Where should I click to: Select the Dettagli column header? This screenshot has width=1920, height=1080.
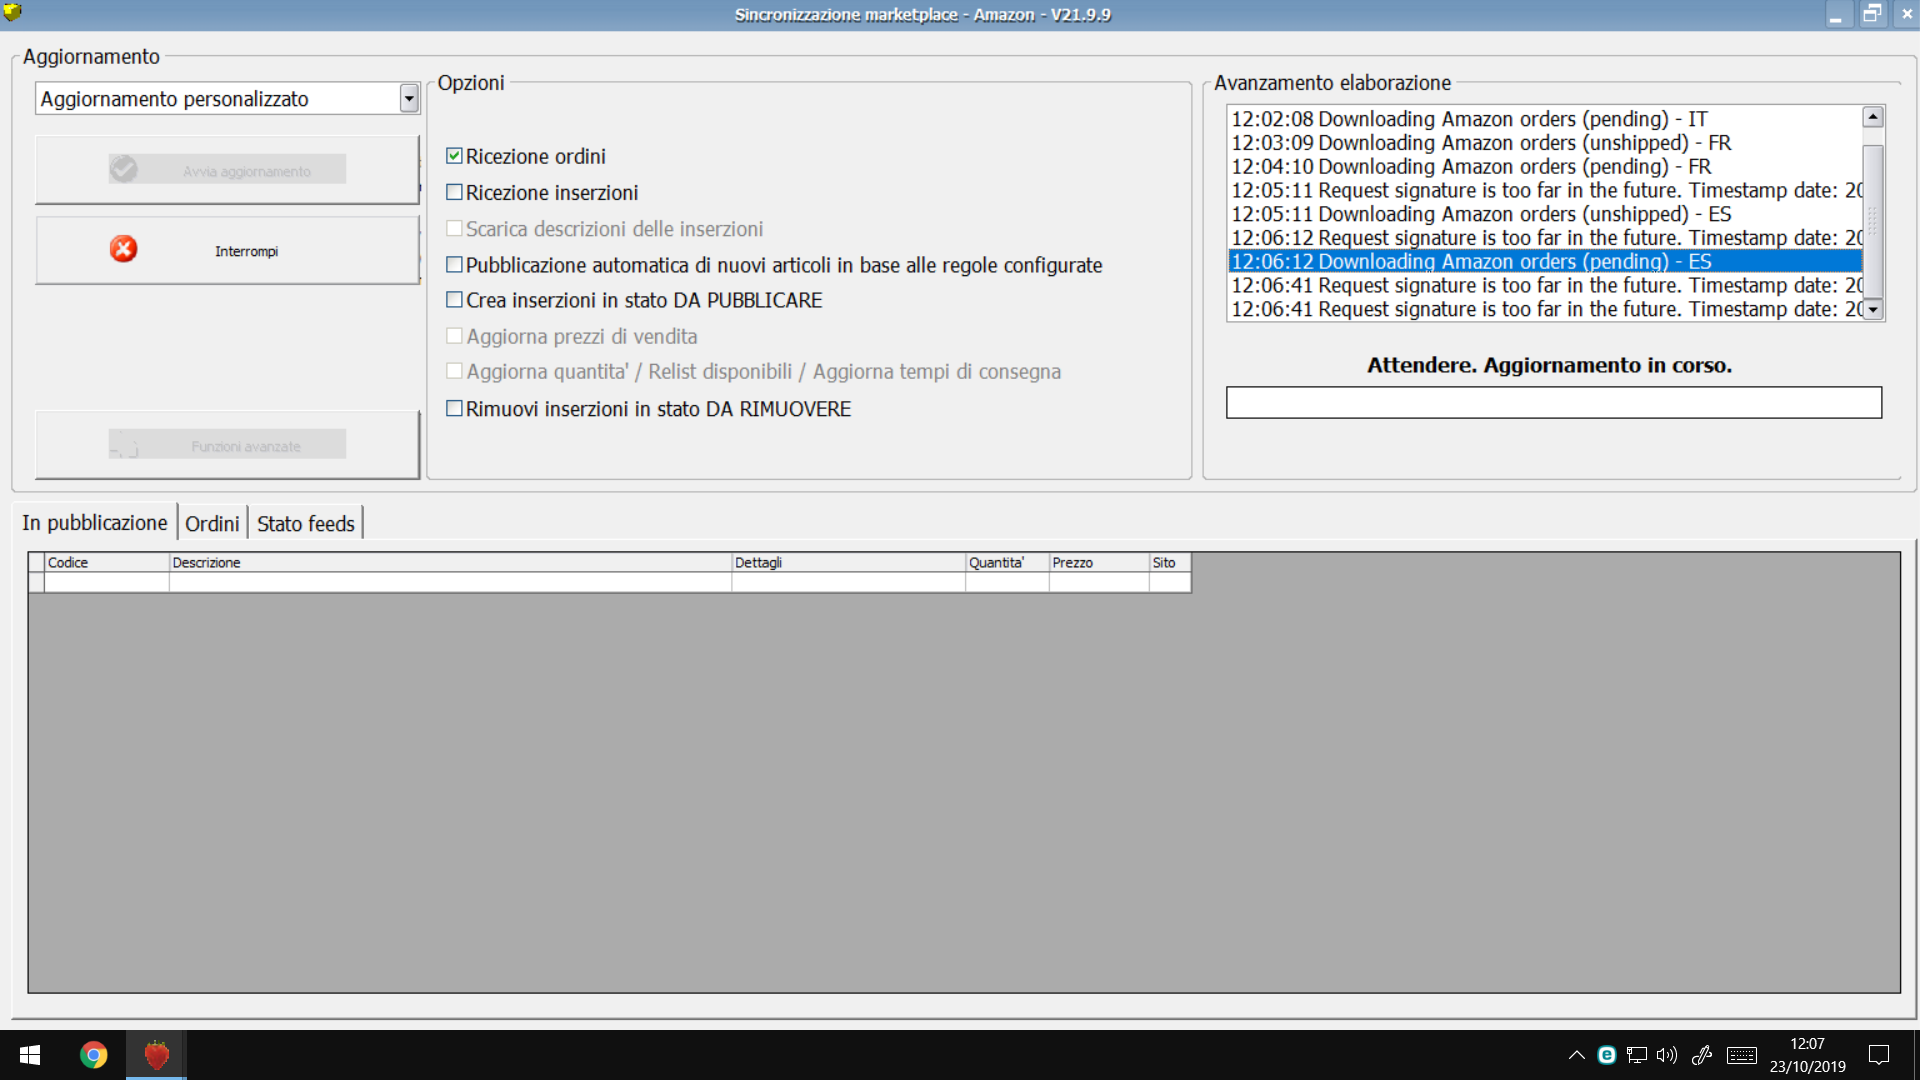coord(848,563)
